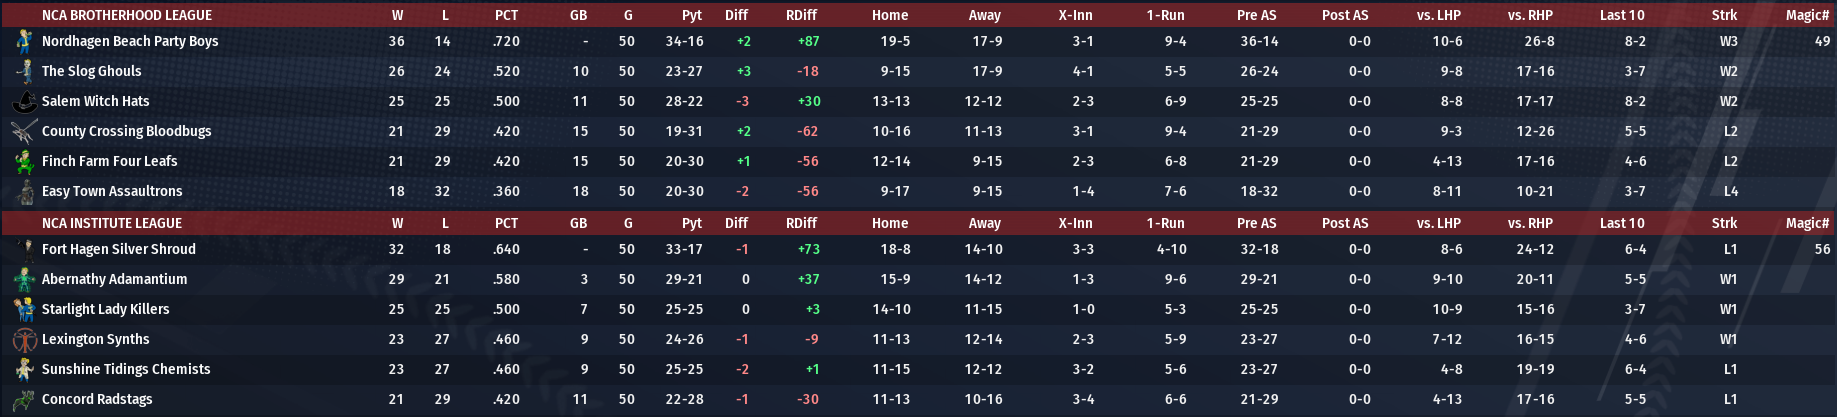Viewport: 1837px width, 417px height.
Task: Open Sunshine Tidings Chemists team link
Action: (x=126, y=369)
